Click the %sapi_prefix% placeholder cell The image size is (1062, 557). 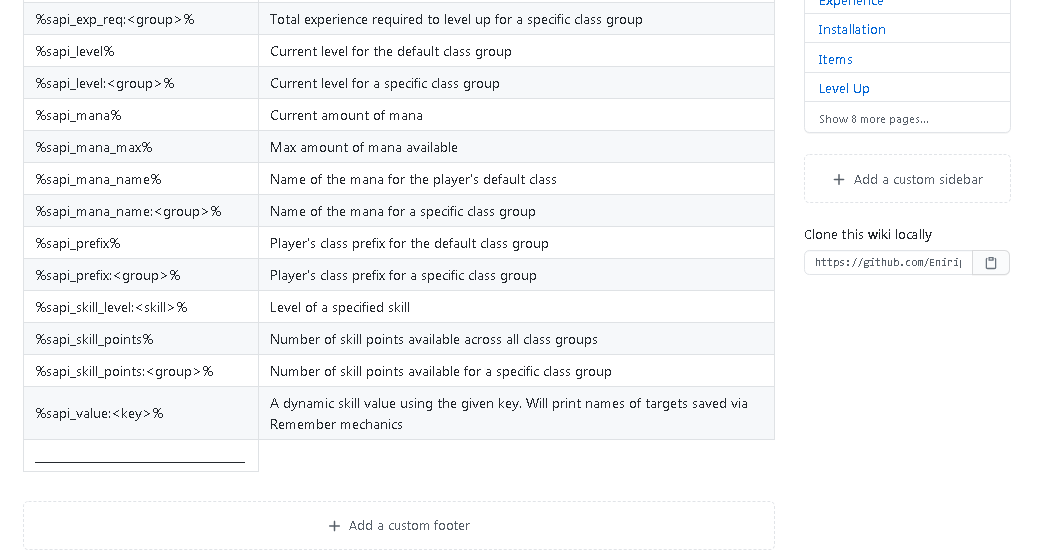tap(78, 243)
